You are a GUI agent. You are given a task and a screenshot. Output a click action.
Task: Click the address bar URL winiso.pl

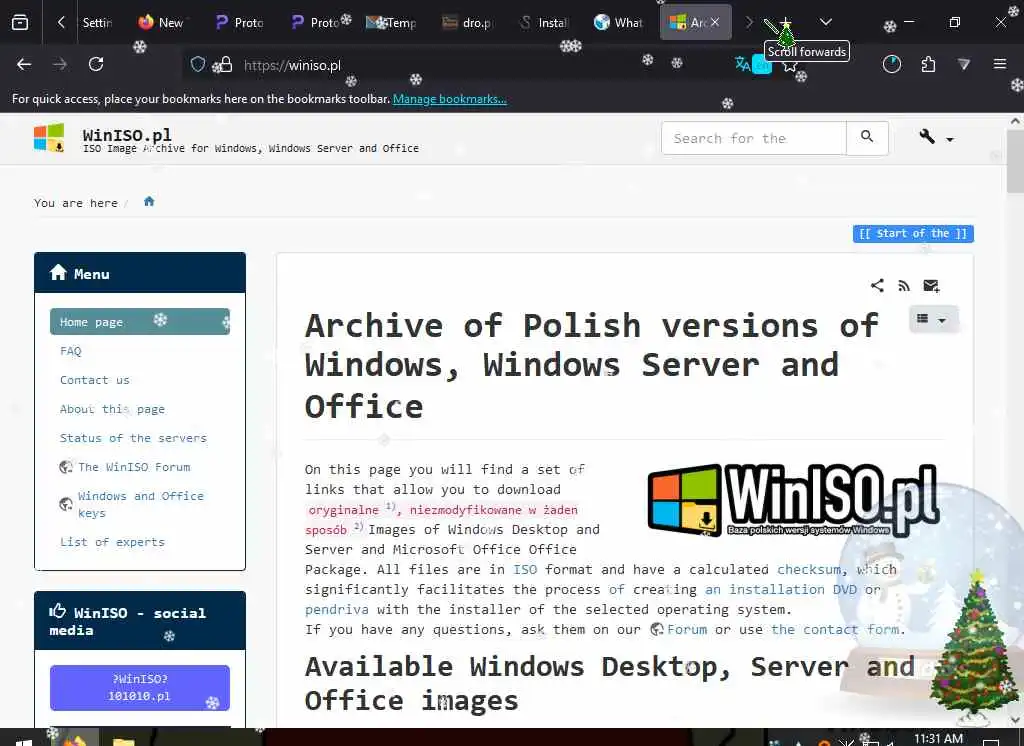click(292, 65)
